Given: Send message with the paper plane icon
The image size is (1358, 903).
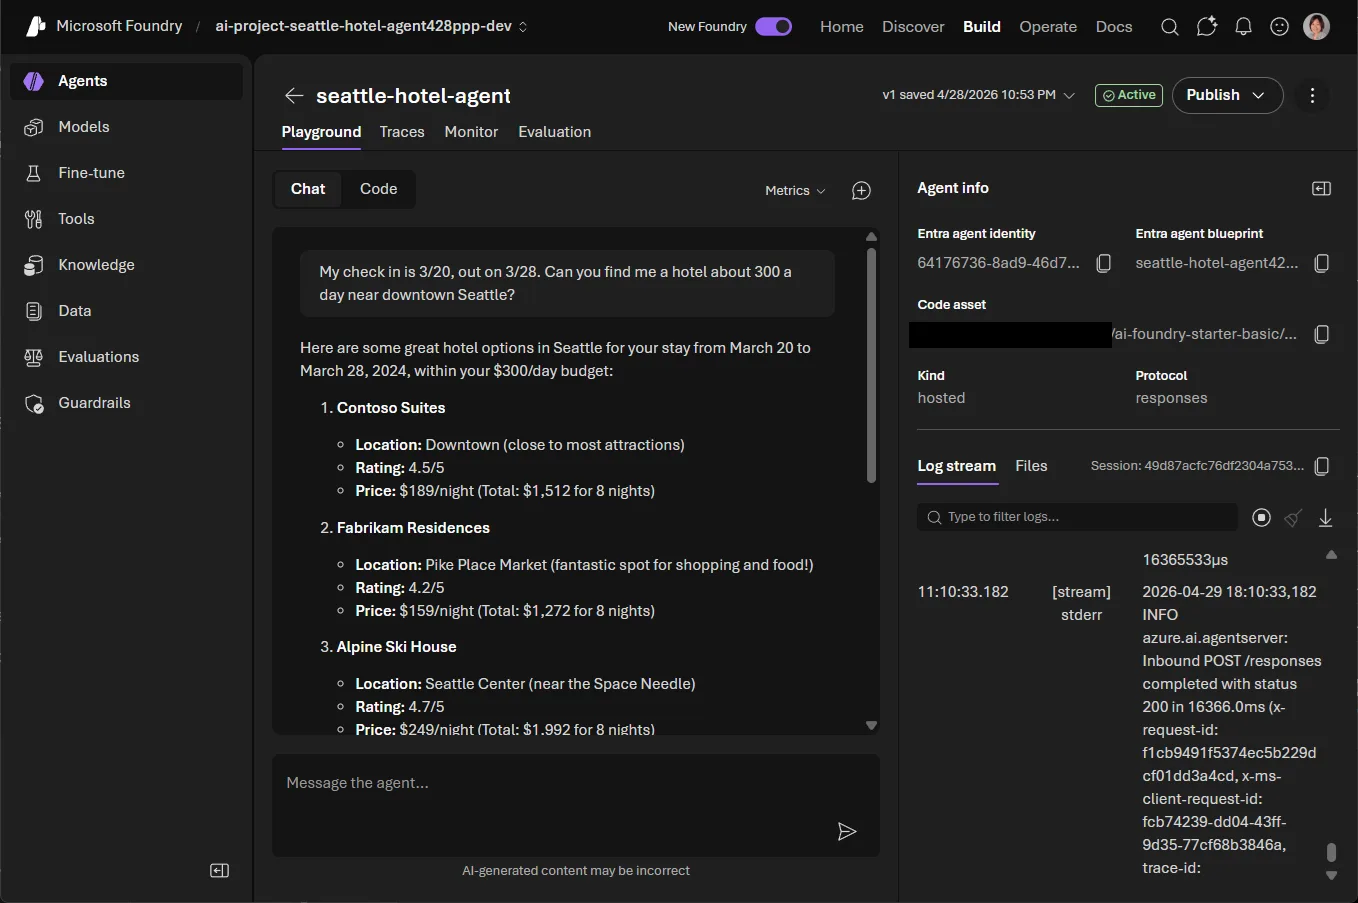Looking at the screenshot, I should pyautogui.click(x=847, y=831).
